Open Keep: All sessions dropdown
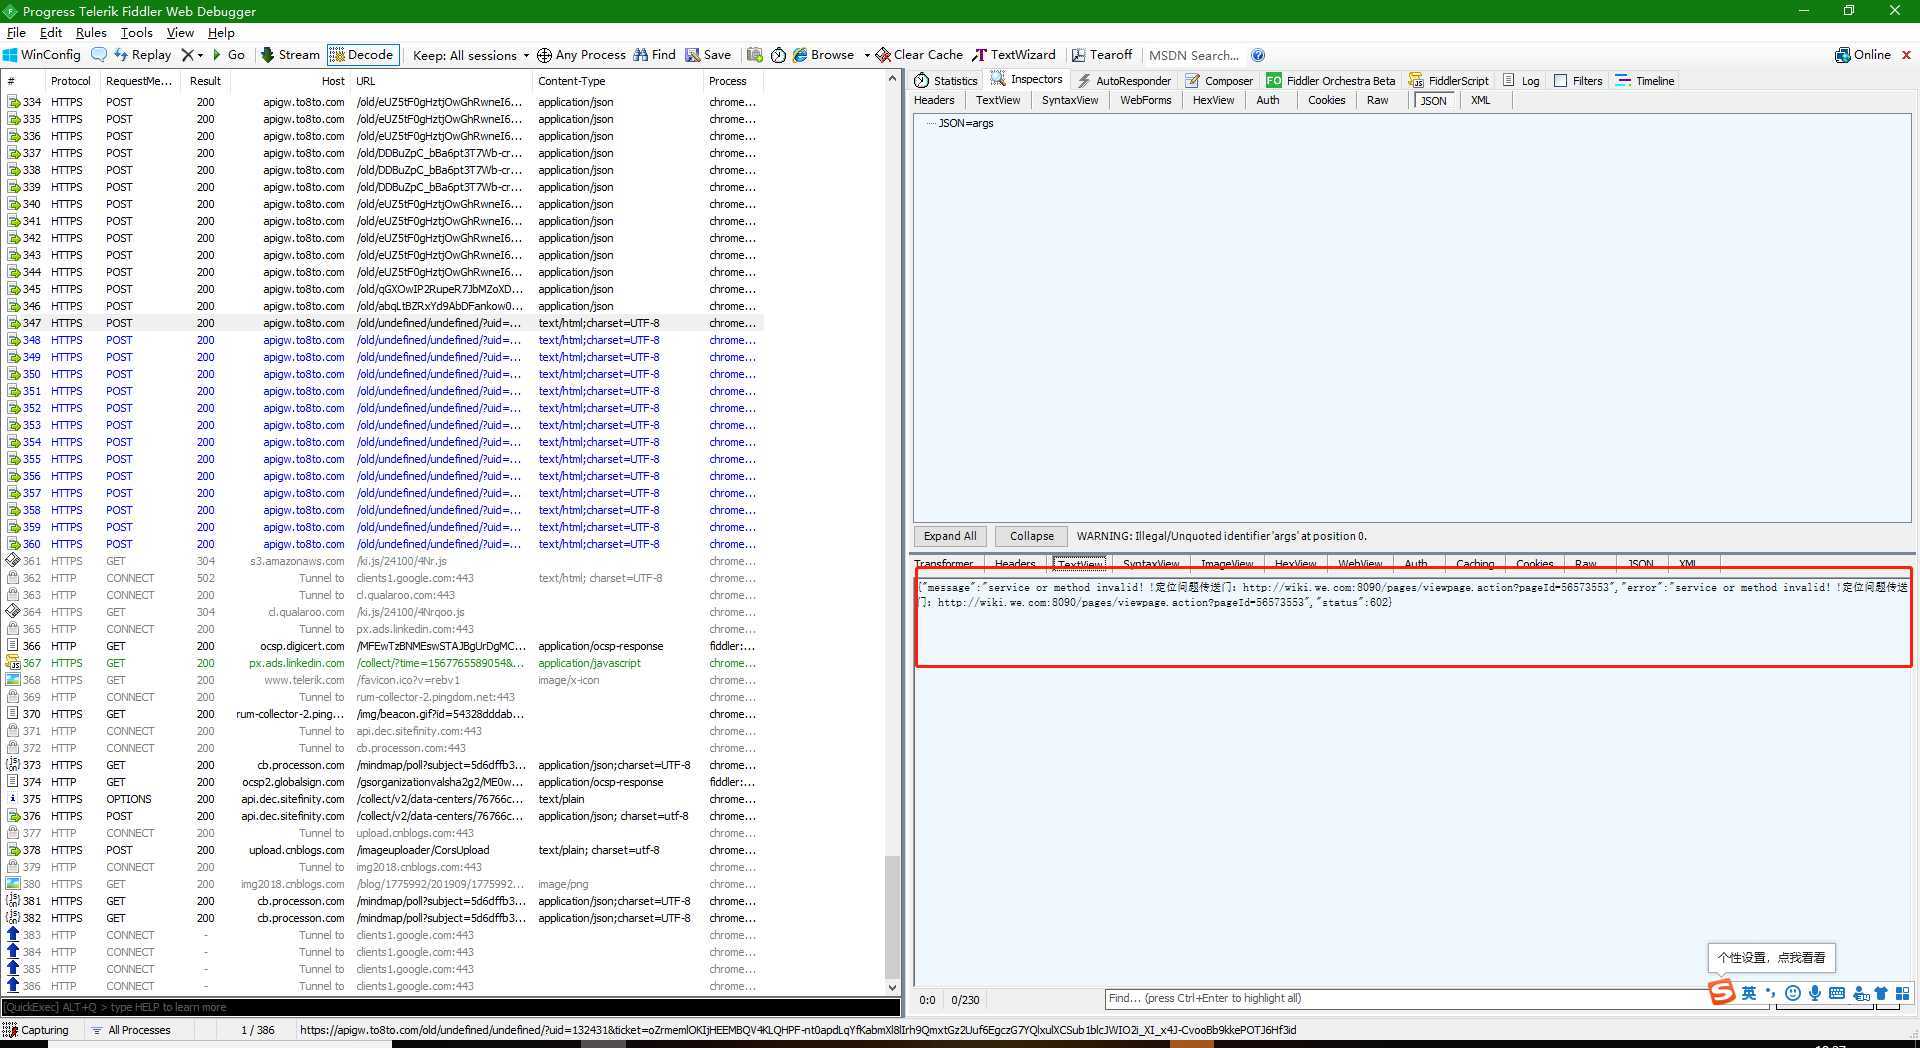This screenshot has width=1920, height=1048. (x=470, y=55)
